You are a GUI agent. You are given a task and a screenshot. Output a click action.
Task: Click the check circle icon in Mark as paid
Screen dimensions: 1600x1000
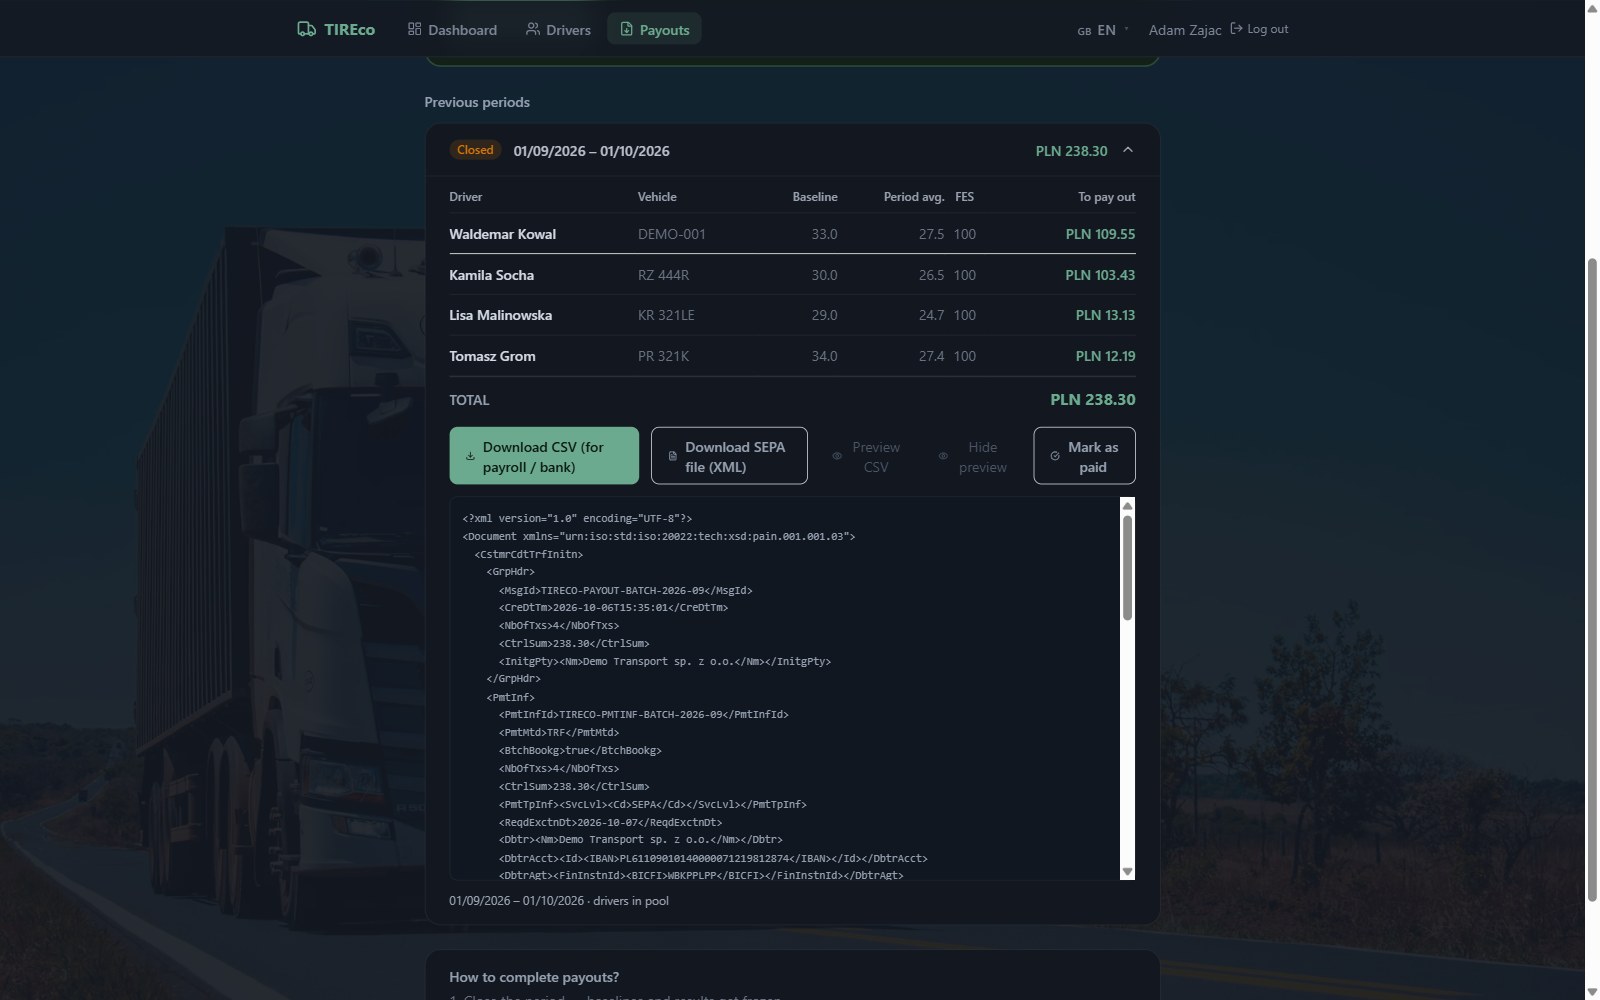click(x=1055, y=456)
